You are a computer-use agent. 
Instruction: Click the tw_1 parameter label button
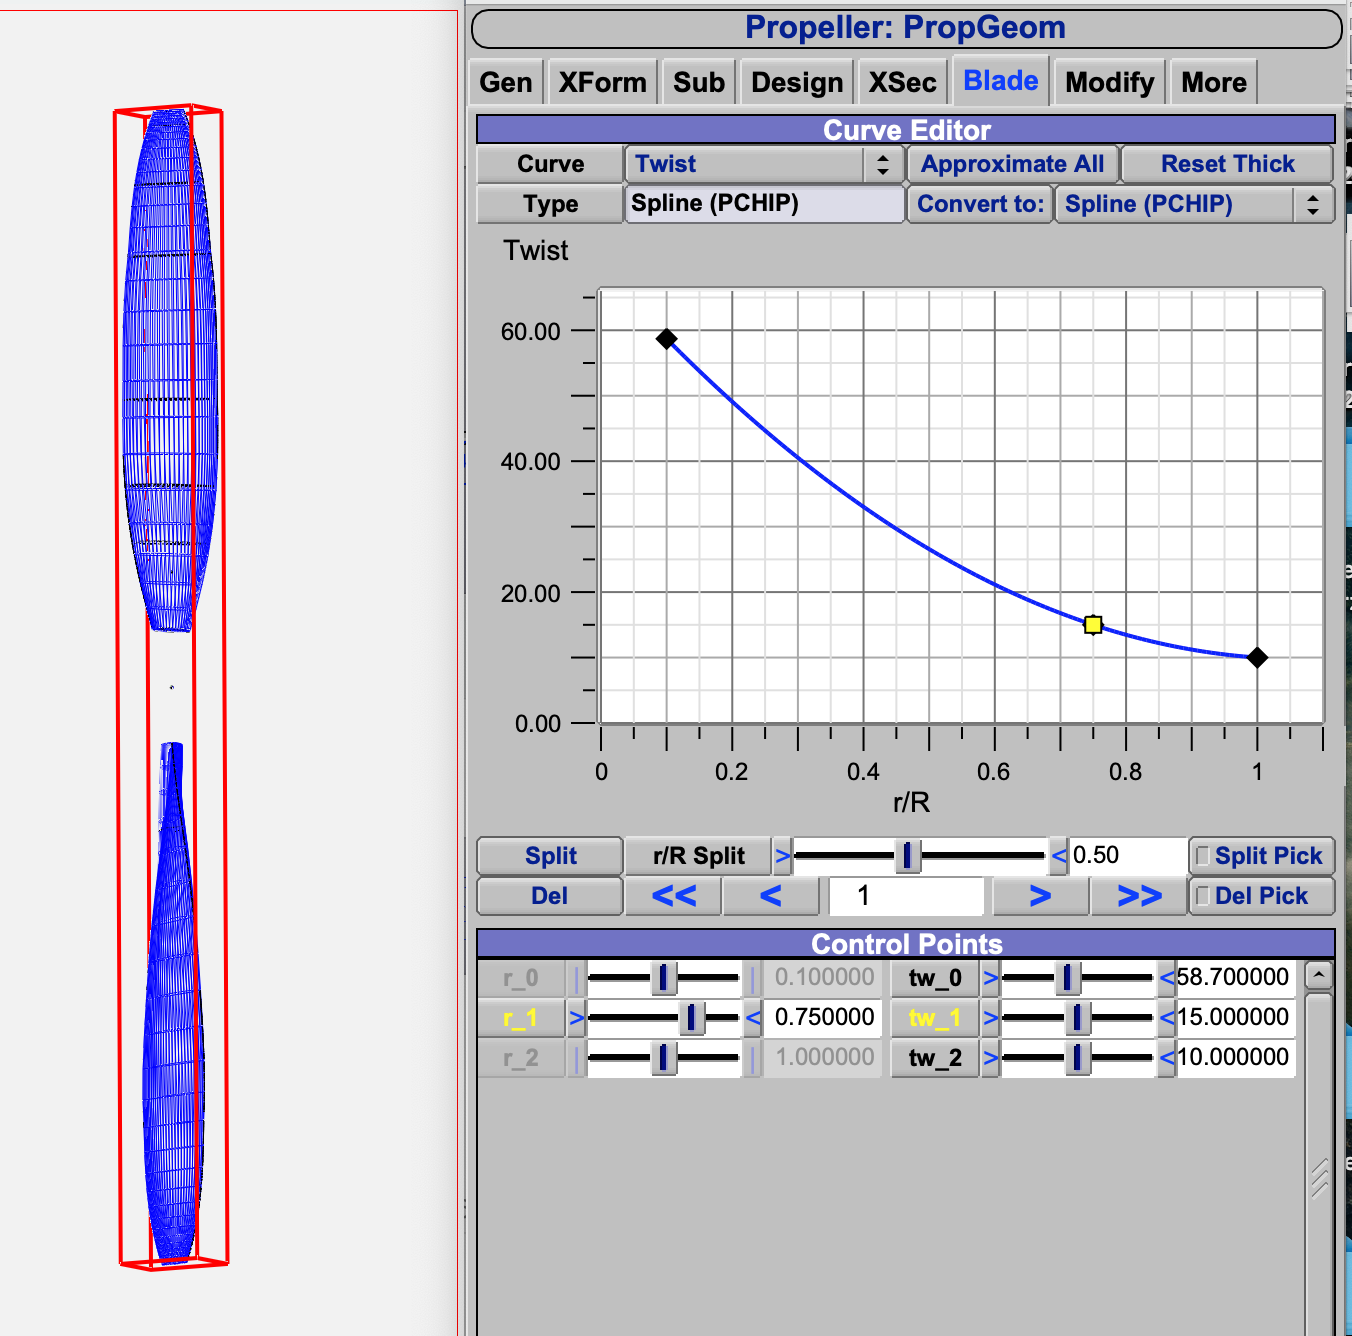[934, 1018]
